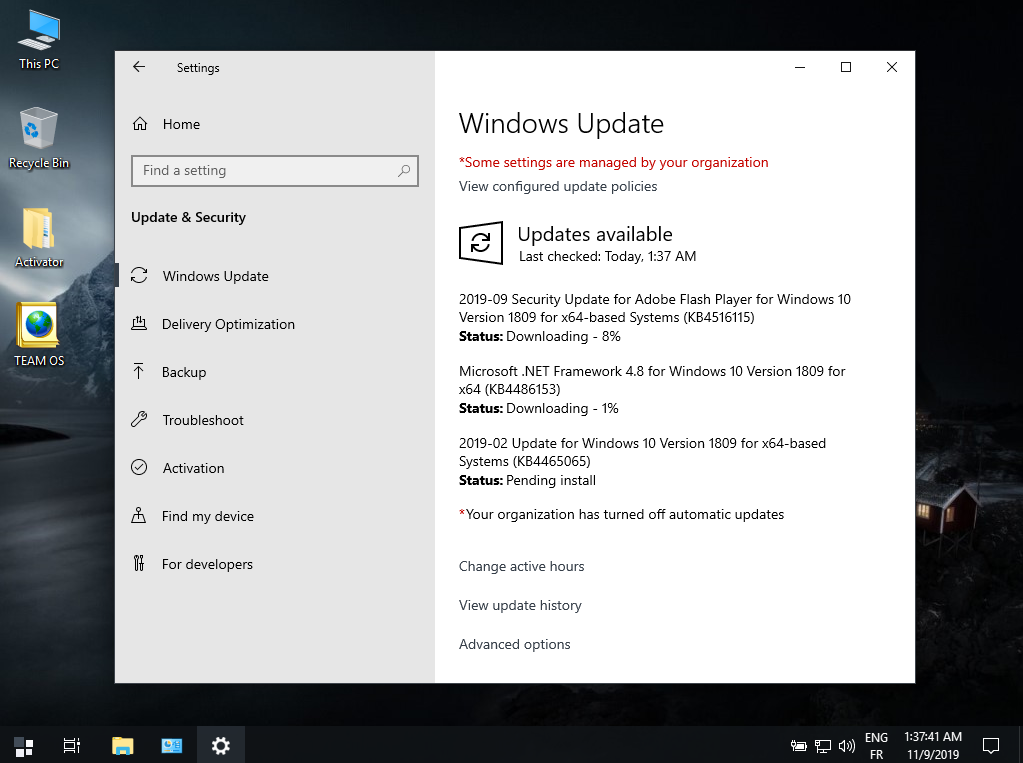Open the Home icon in Settings sidebar
The image size is (1023, 763).
point(140,124)
